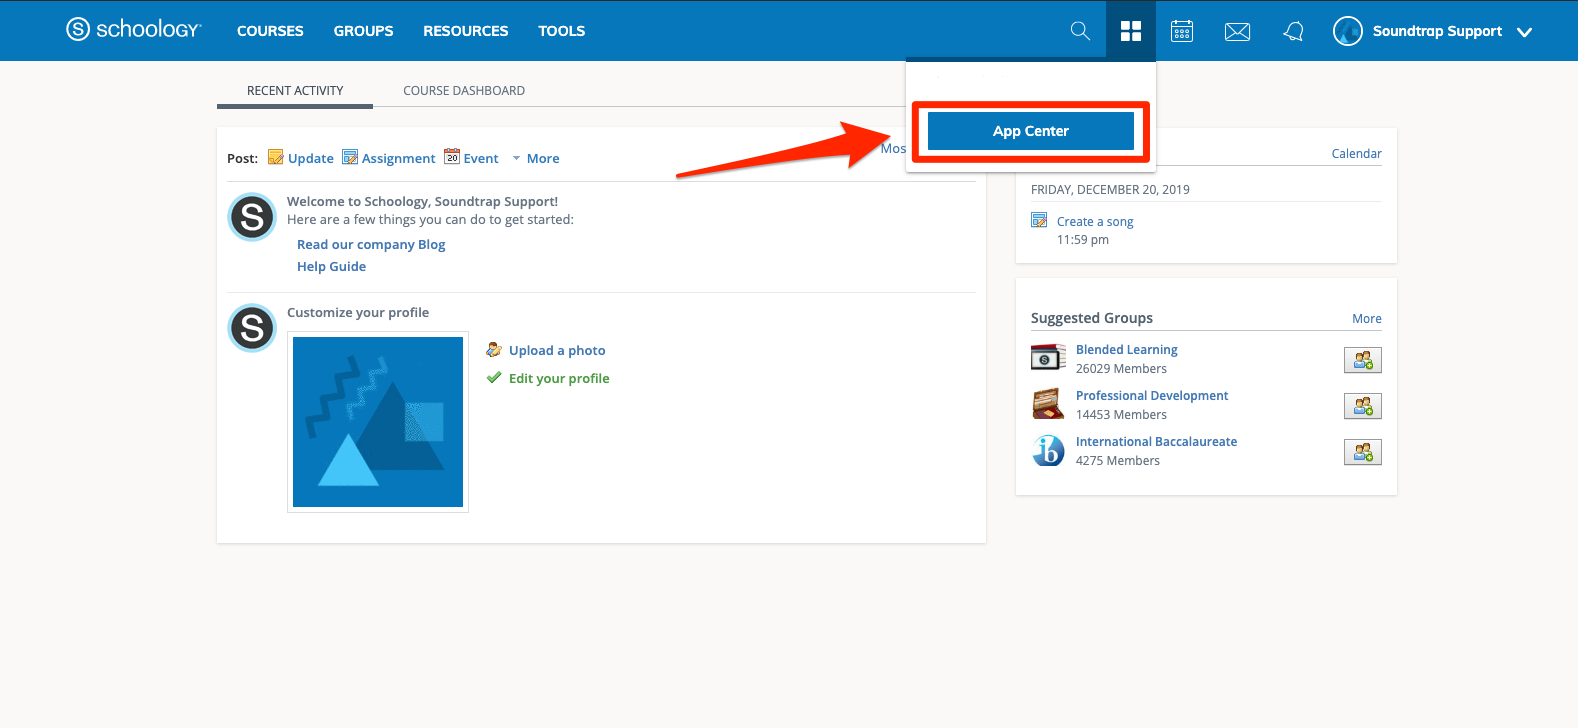Click the Update post link
Viewport: 1578px width, 728px height.
click(x=311, y=158)
